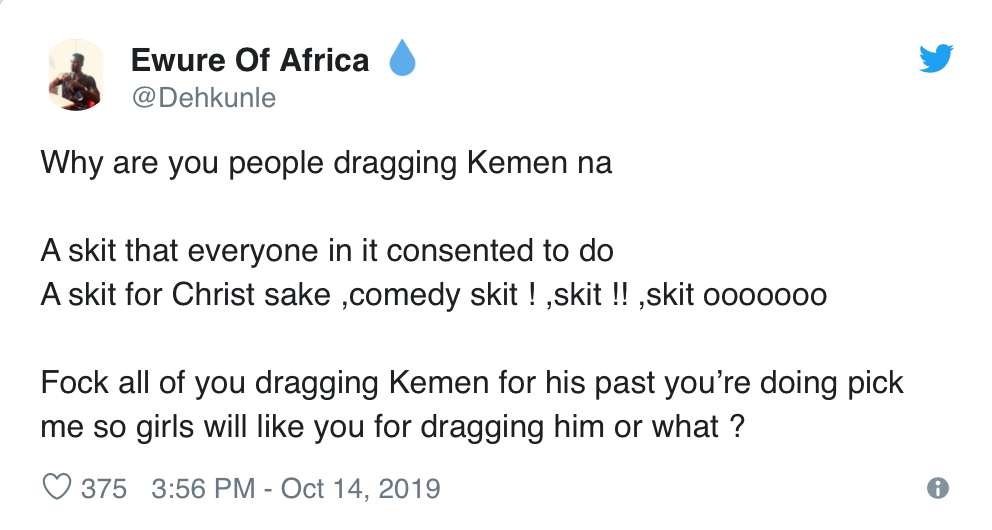
Task: Like the tweet with the heart icon
Action: 56,488
